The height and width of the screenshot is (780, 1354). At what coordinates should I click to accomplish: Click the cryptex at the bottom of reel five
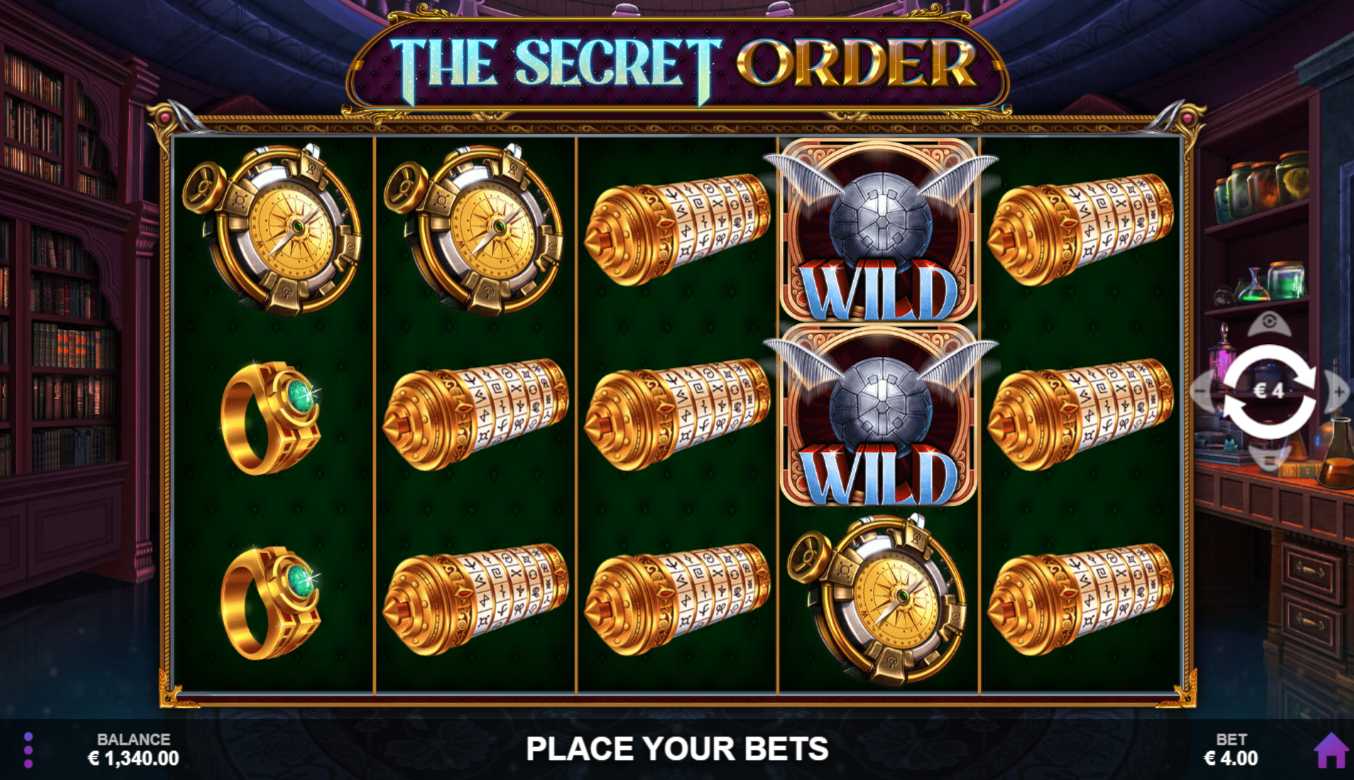click(1081, 600)
